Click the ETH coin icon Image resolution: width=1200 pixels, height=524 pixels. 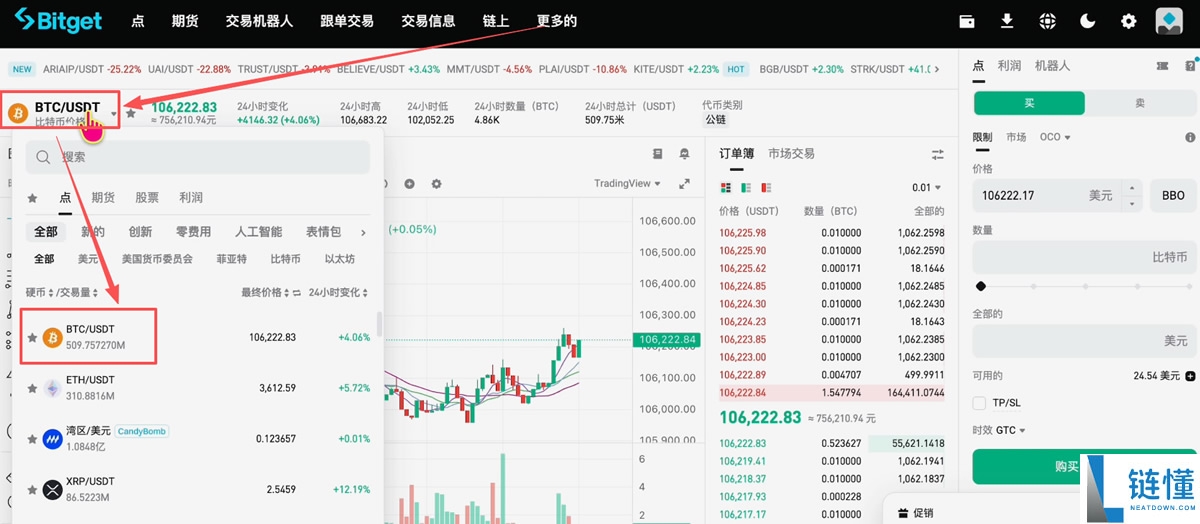click(52, 388)
